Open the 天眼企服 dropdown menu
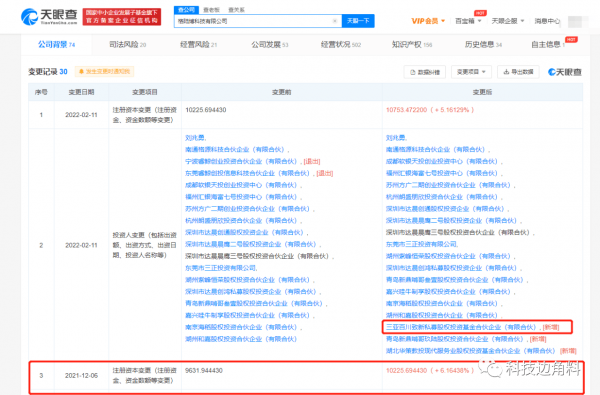The height and width of the screenshot is (395, 600). click(x=507, y=21)
